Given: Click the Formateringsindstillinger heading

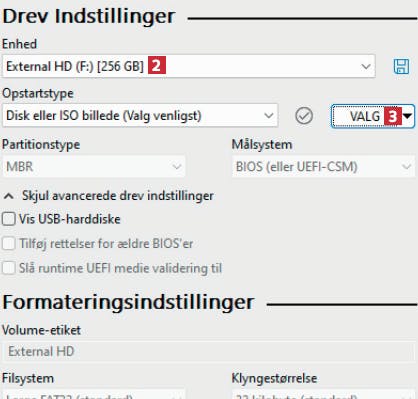Looking at the screenshot, I should pos(128,302).
